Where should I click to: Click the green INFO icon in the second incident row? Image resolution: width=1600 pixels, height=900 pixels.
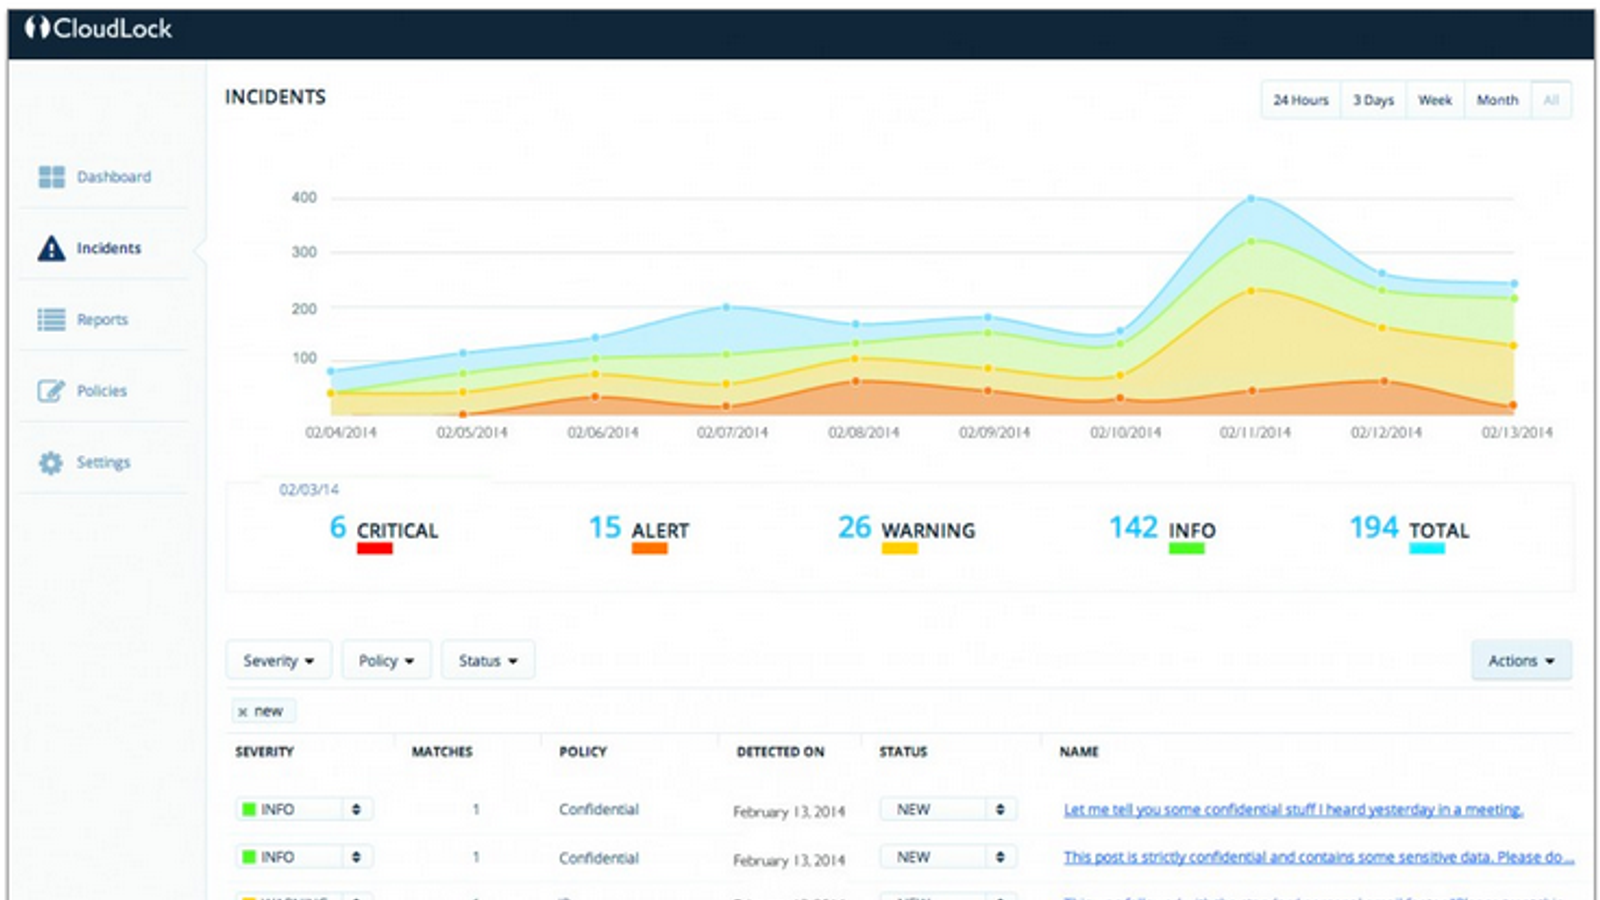point(249,857)
